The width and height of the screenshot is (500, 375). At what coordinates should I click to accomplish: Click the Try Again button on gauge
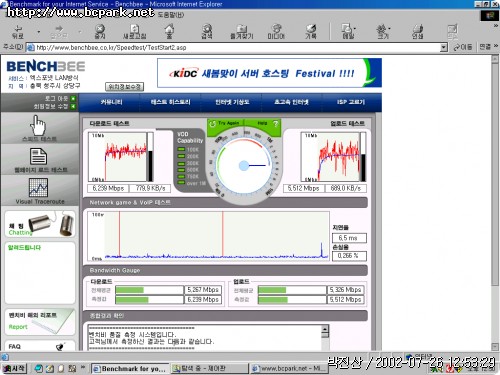[224, 124]
